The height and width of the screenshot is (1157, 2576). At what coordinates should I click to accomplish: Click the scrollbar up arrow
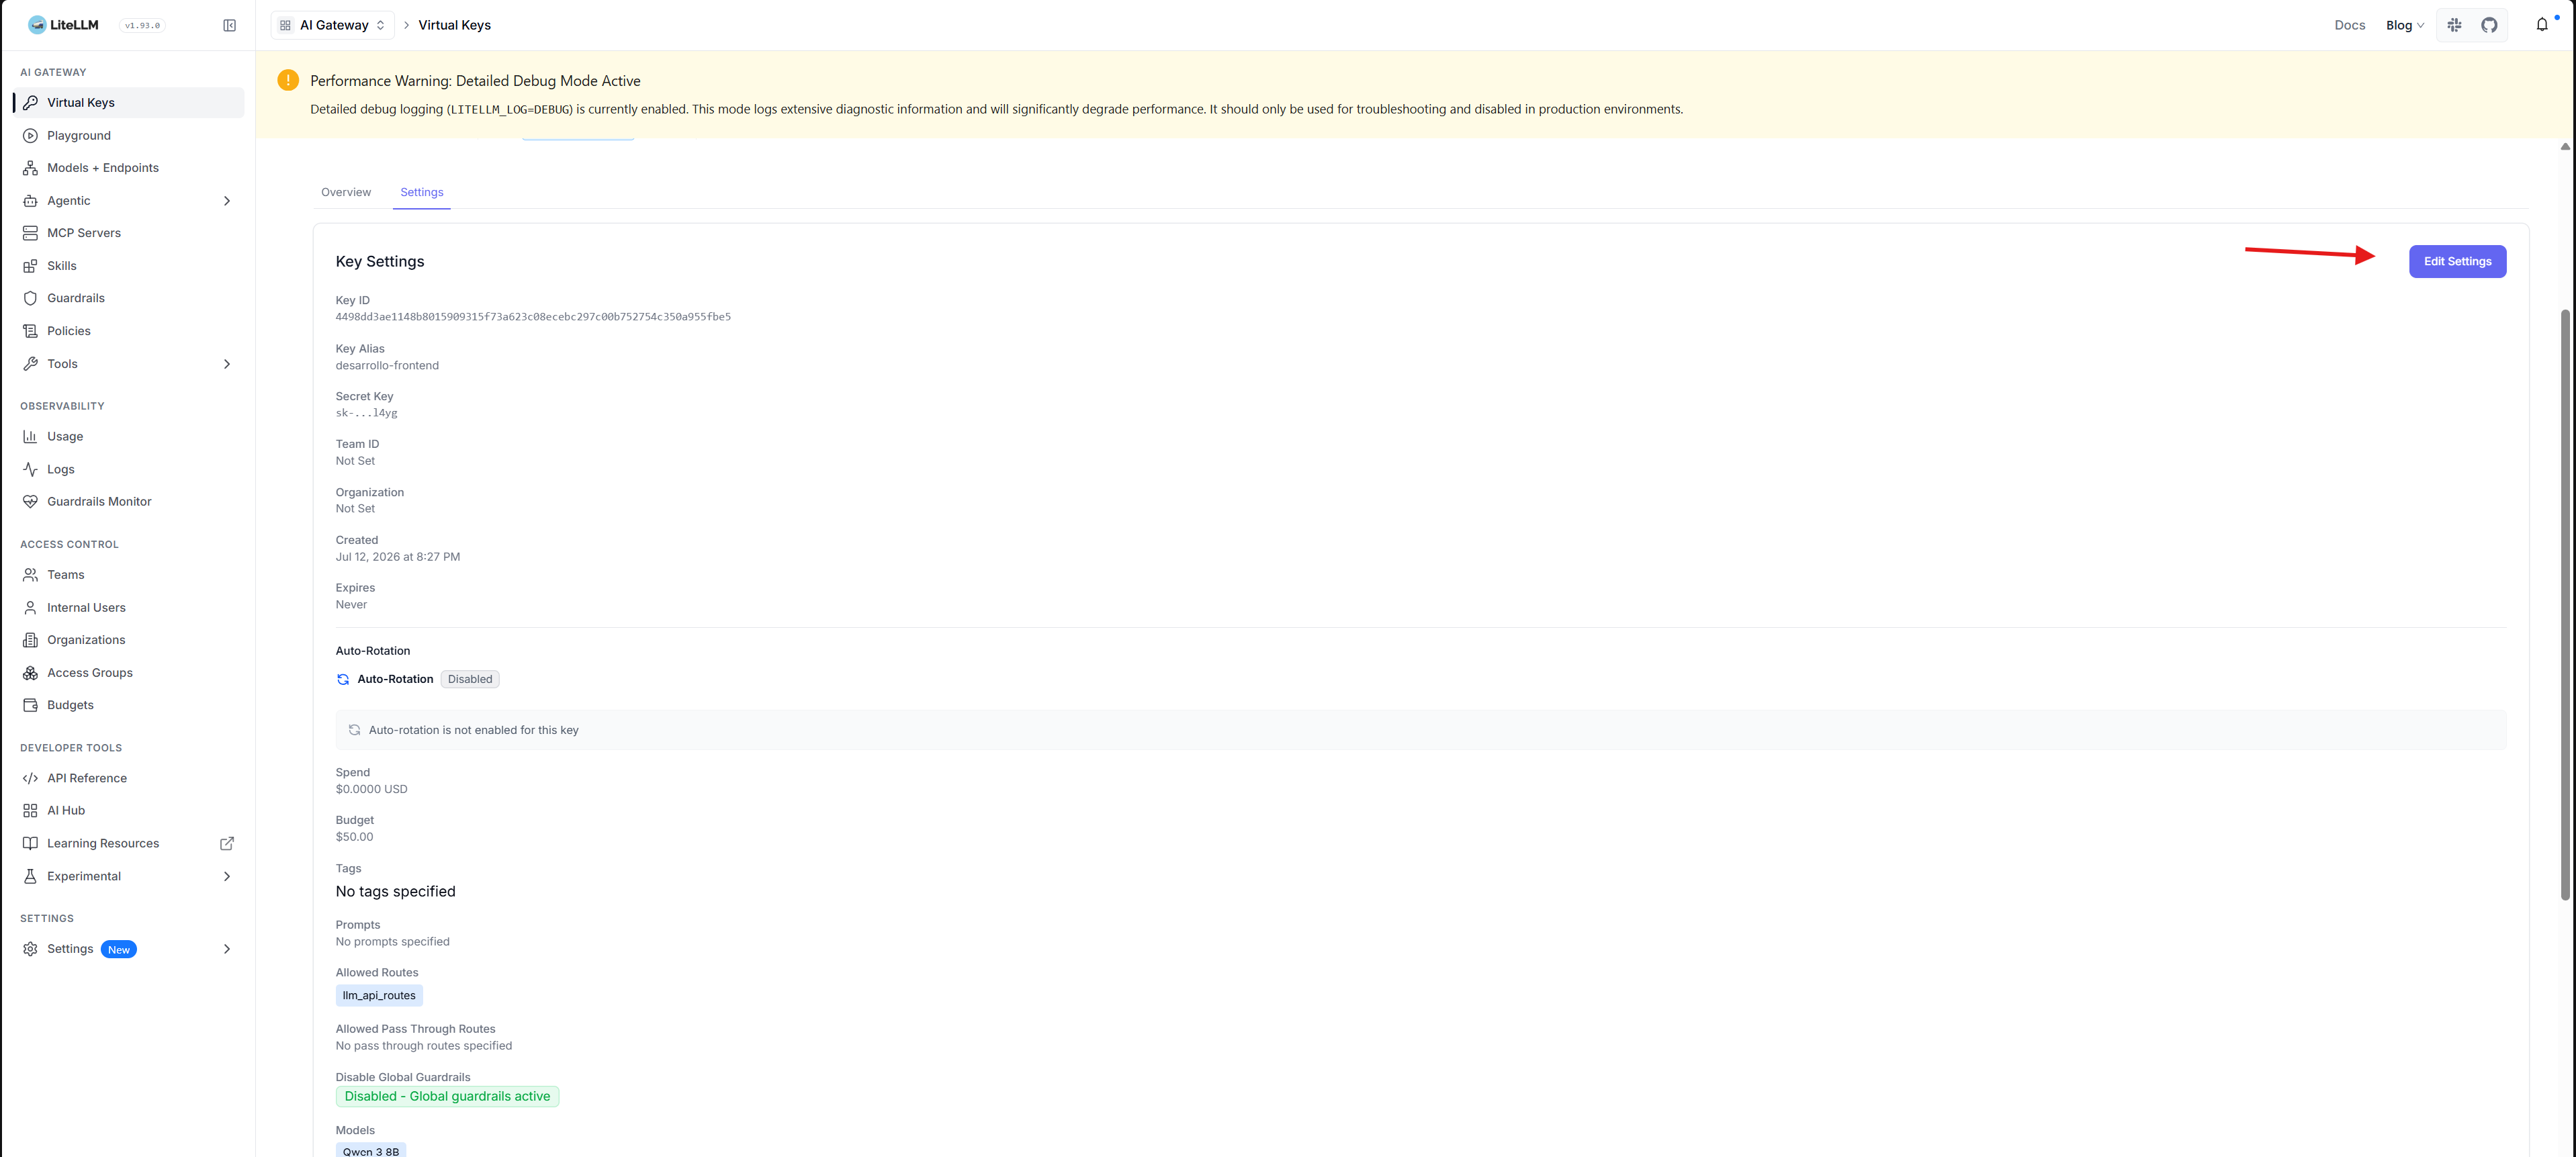(x=2565, y=147)
